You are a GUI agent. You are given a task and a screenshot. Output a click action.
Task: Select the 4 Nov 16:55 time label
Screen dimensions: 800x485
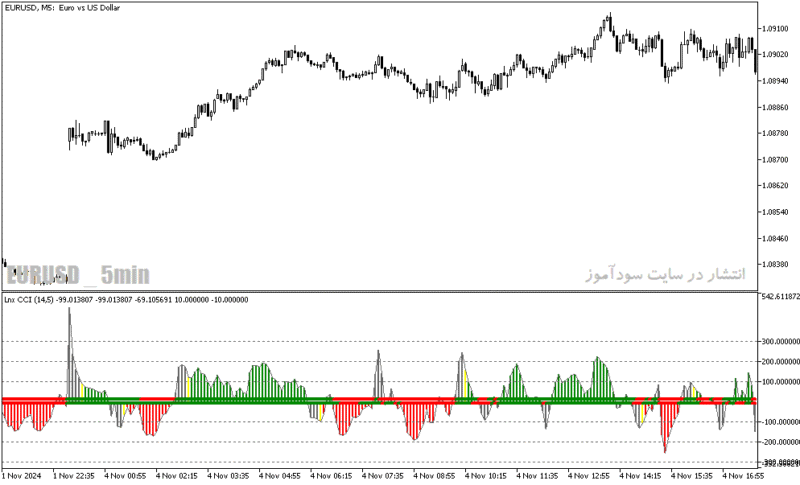pyautogui.click(x=743, y=476)
